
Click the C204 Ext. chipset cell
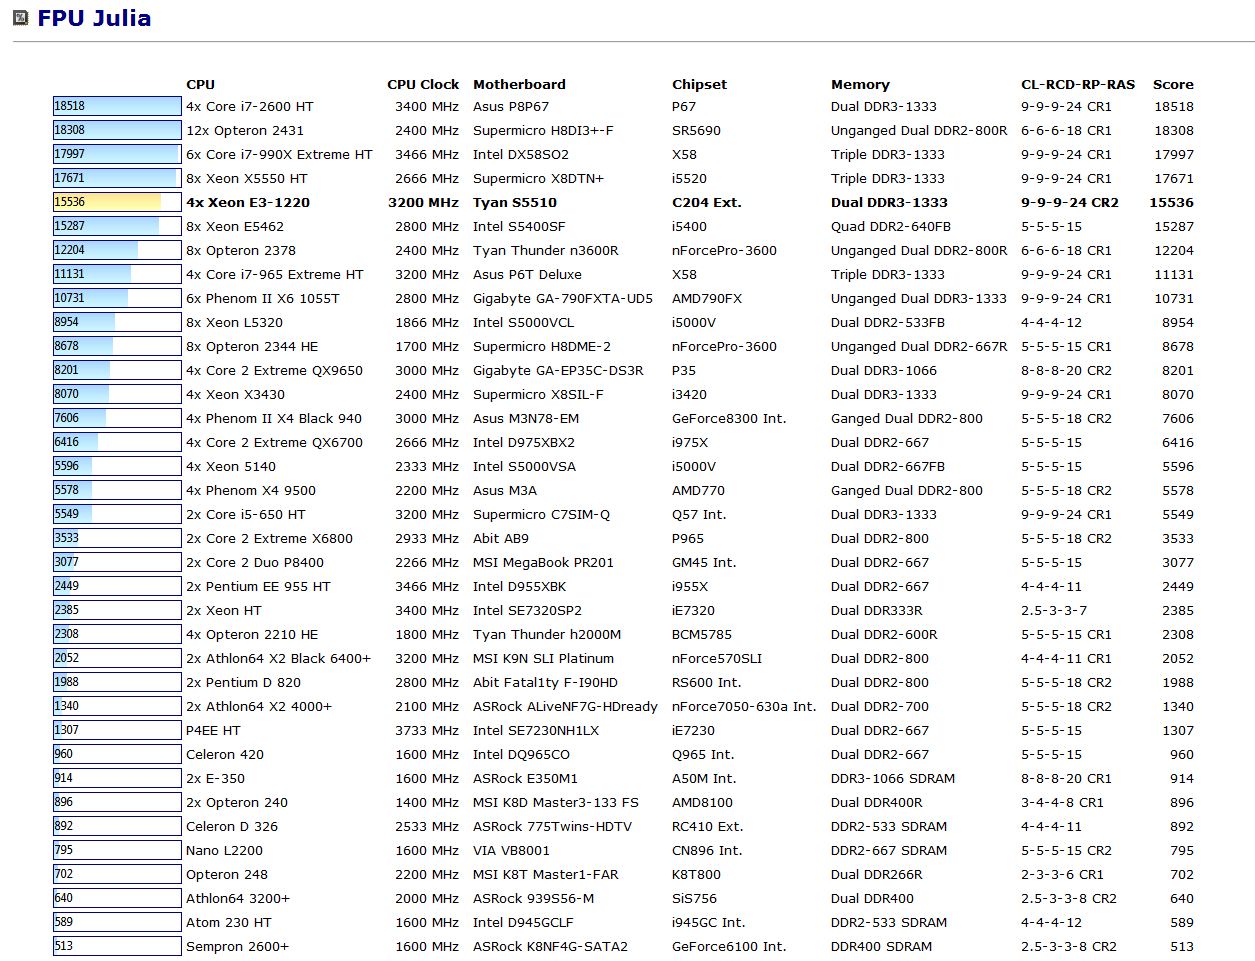(707, 202)
